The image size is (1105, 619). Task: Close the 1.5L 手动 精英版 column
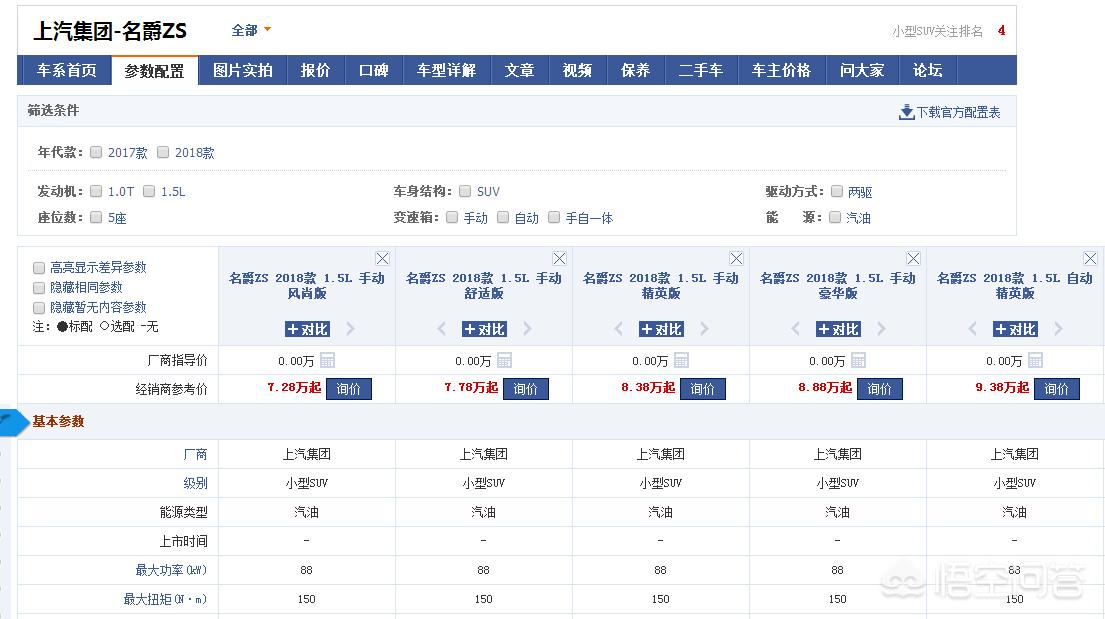click(x=736, y=258)
